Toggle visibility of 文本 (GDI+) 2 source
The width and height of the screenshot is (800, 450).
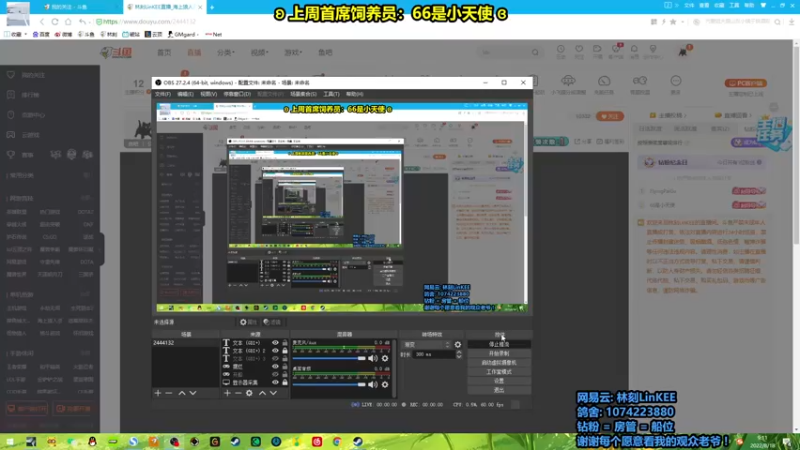(276, 351)
